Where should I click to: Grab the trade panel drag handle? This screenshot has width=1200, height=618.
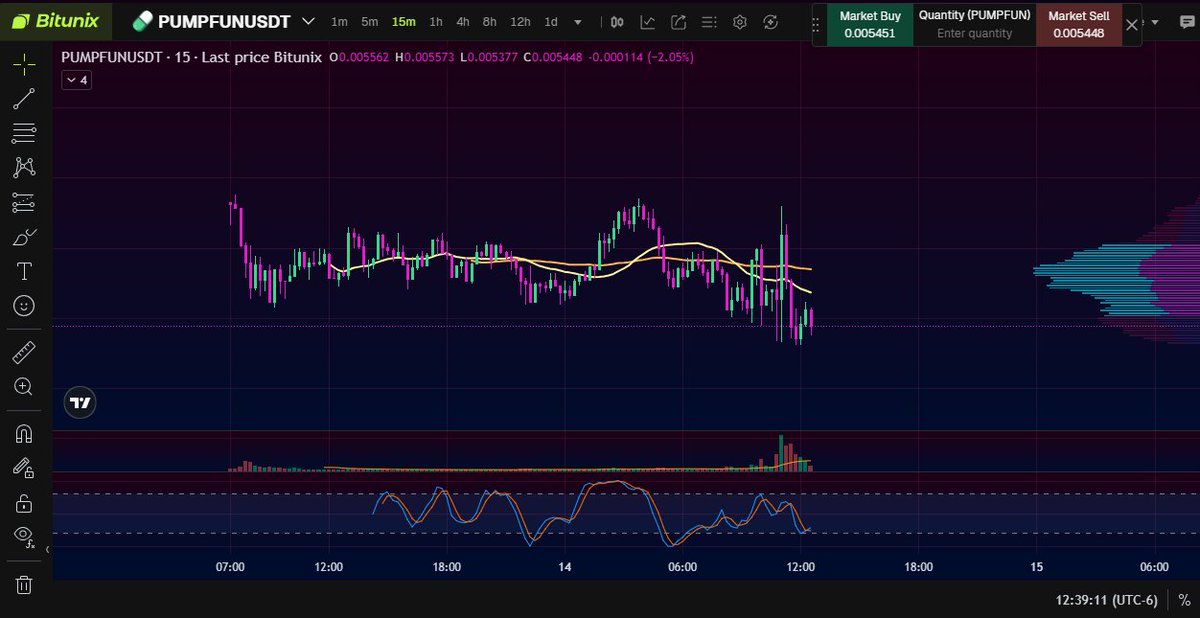pyautogui.click(x=817, y=24)
